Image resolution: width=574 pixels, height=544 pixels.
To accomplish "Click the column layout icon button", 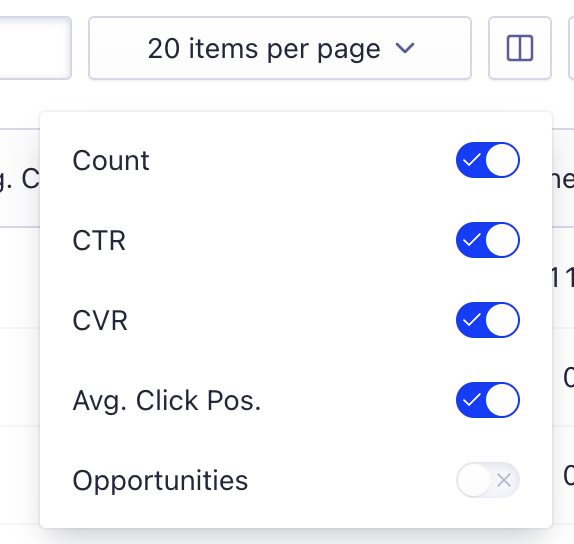I will point(520,48).
